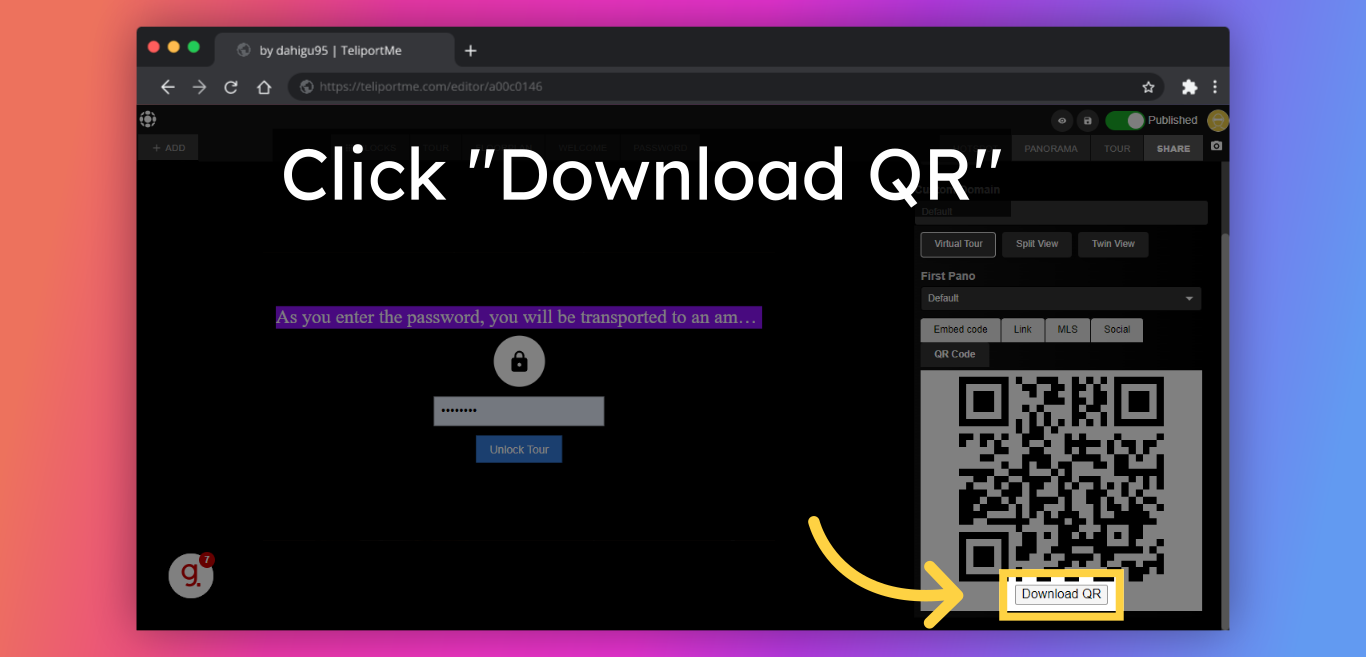
Task: Open the user avatar menu
Action: (x=1218, y=120)
